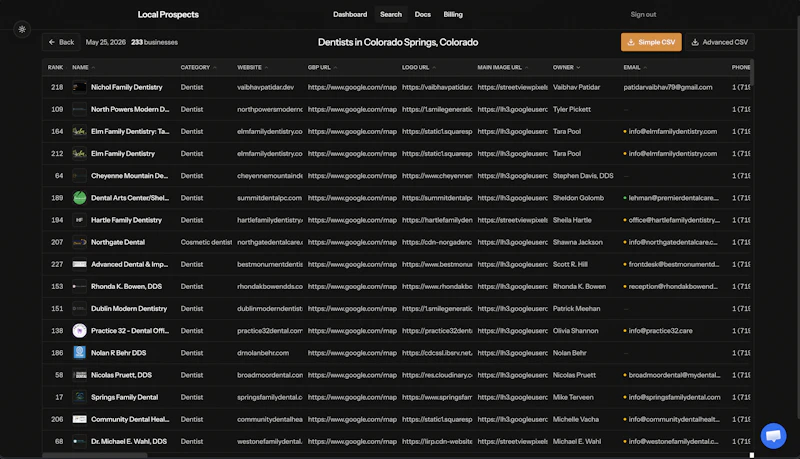
Task: Click Dublin Modern Dentistry logo
Action: (x=80, y=309)
